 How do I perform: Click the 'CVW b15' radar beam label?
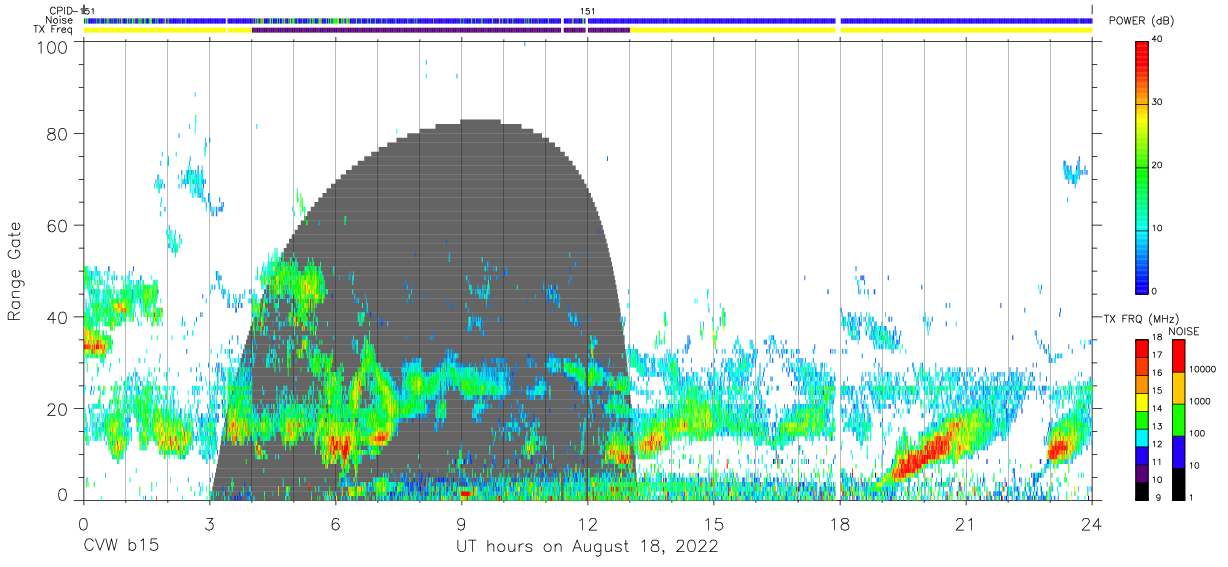coord(120,547)
